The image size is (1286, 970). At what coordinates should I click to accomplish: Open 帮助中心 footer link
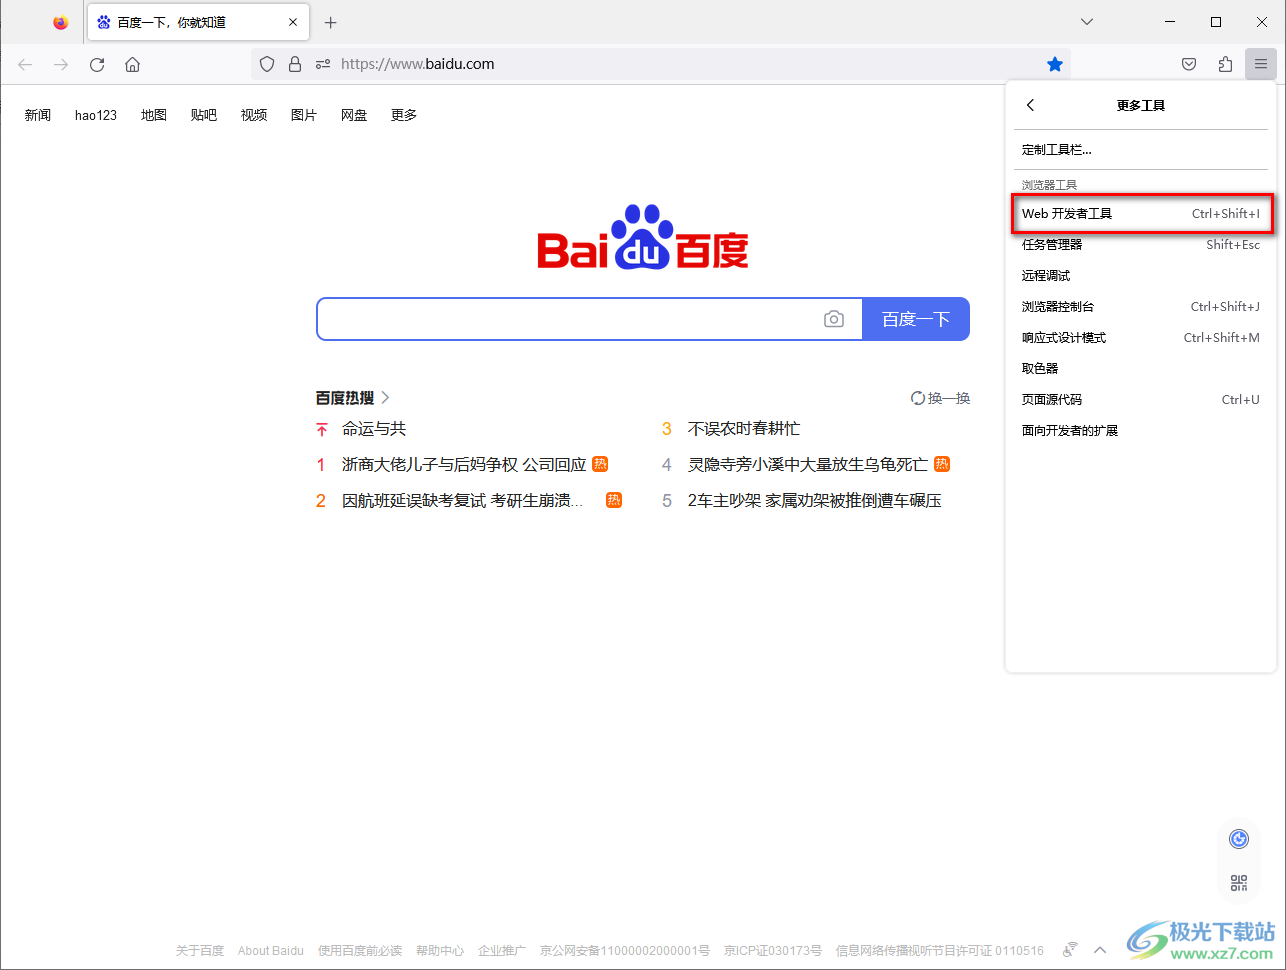coord(440,951)
